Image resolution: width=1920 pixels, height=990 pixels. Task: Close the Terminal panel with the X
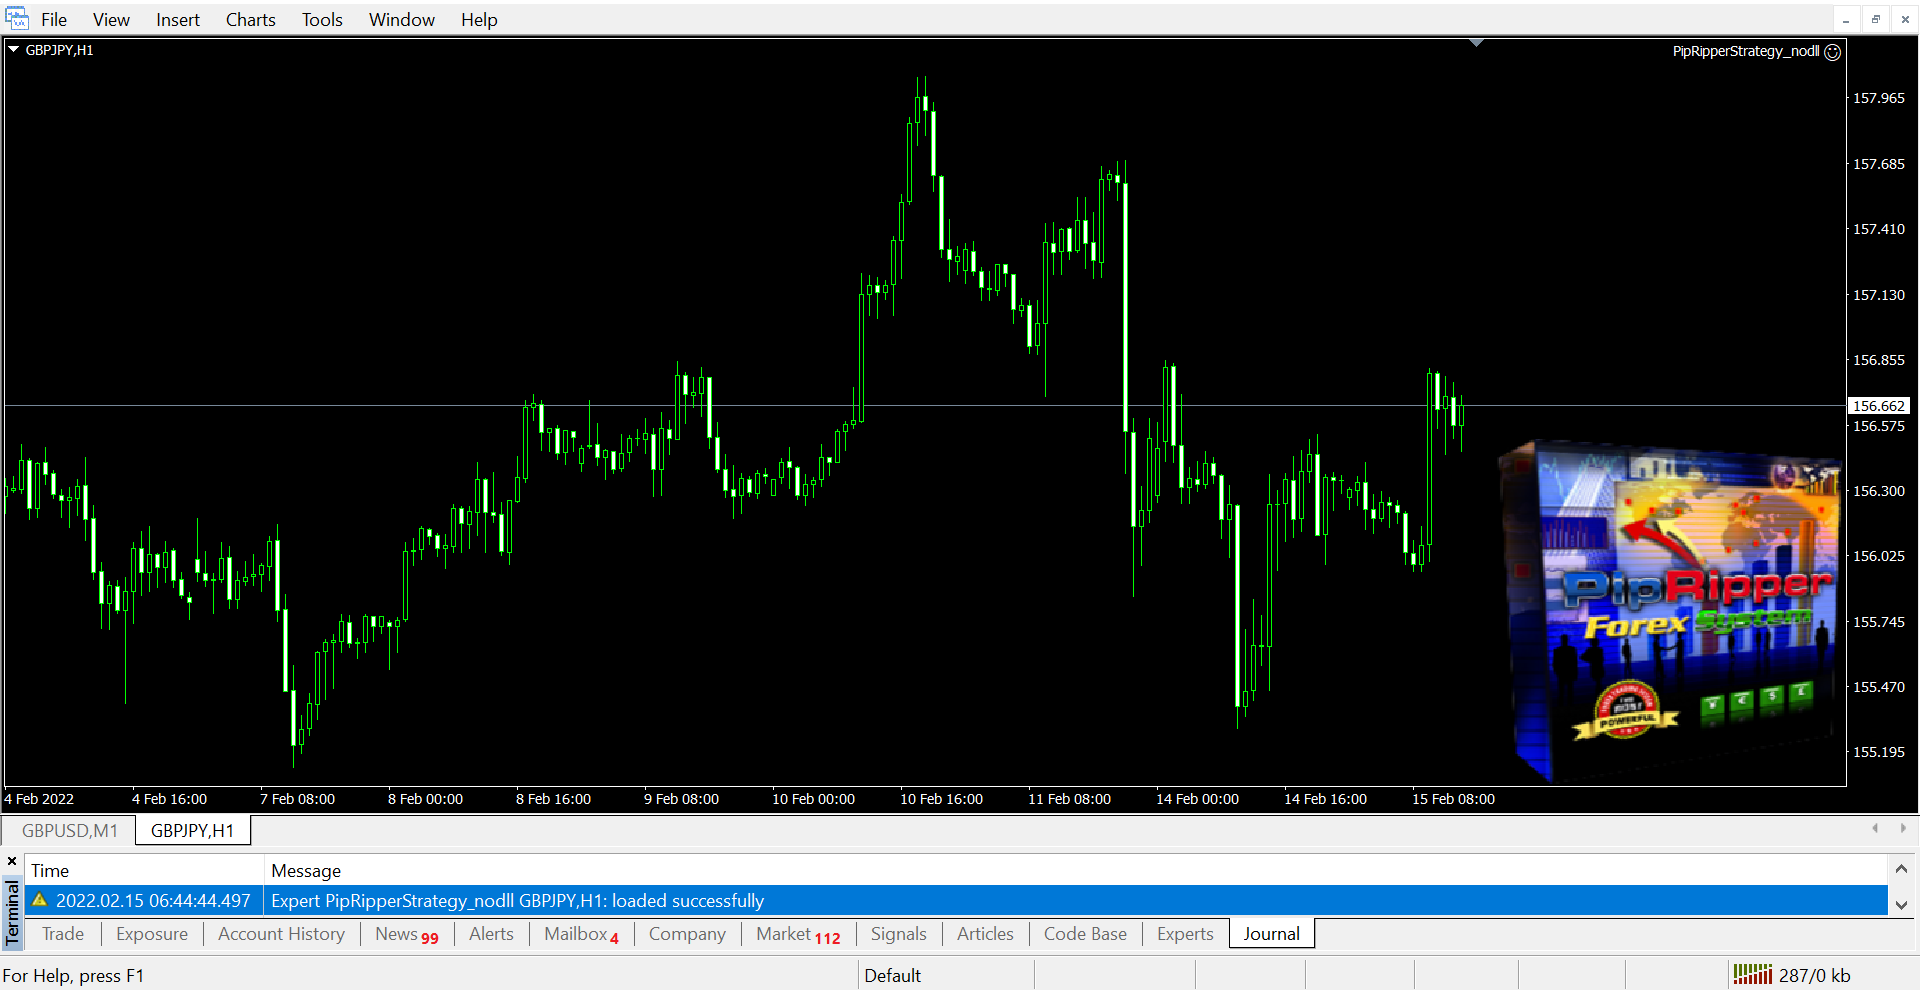point(12,861)
